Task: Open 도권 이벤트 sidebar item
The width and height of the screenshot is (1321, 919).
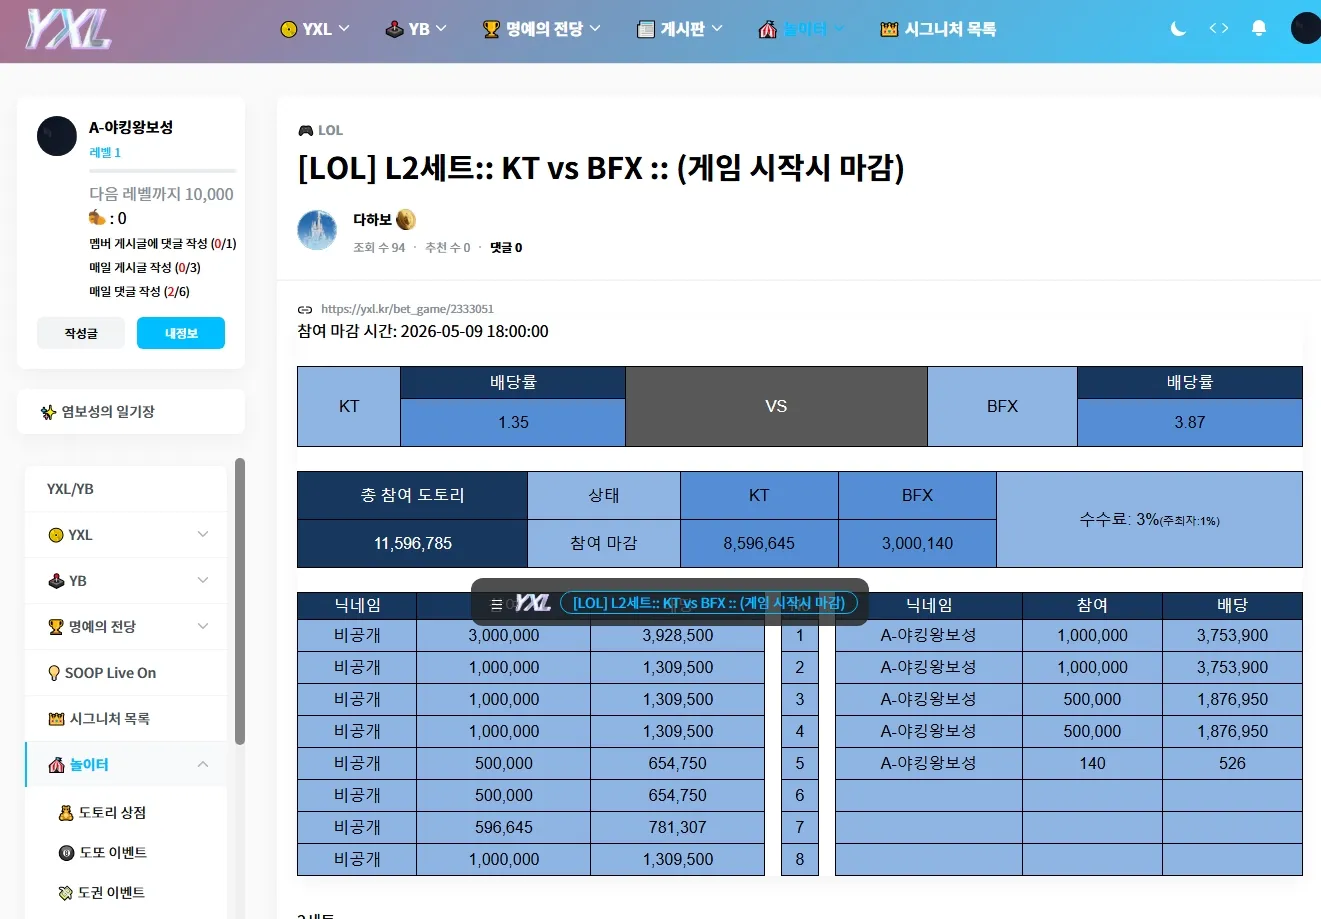Action: pyautogui.click(x=111, y=893)
